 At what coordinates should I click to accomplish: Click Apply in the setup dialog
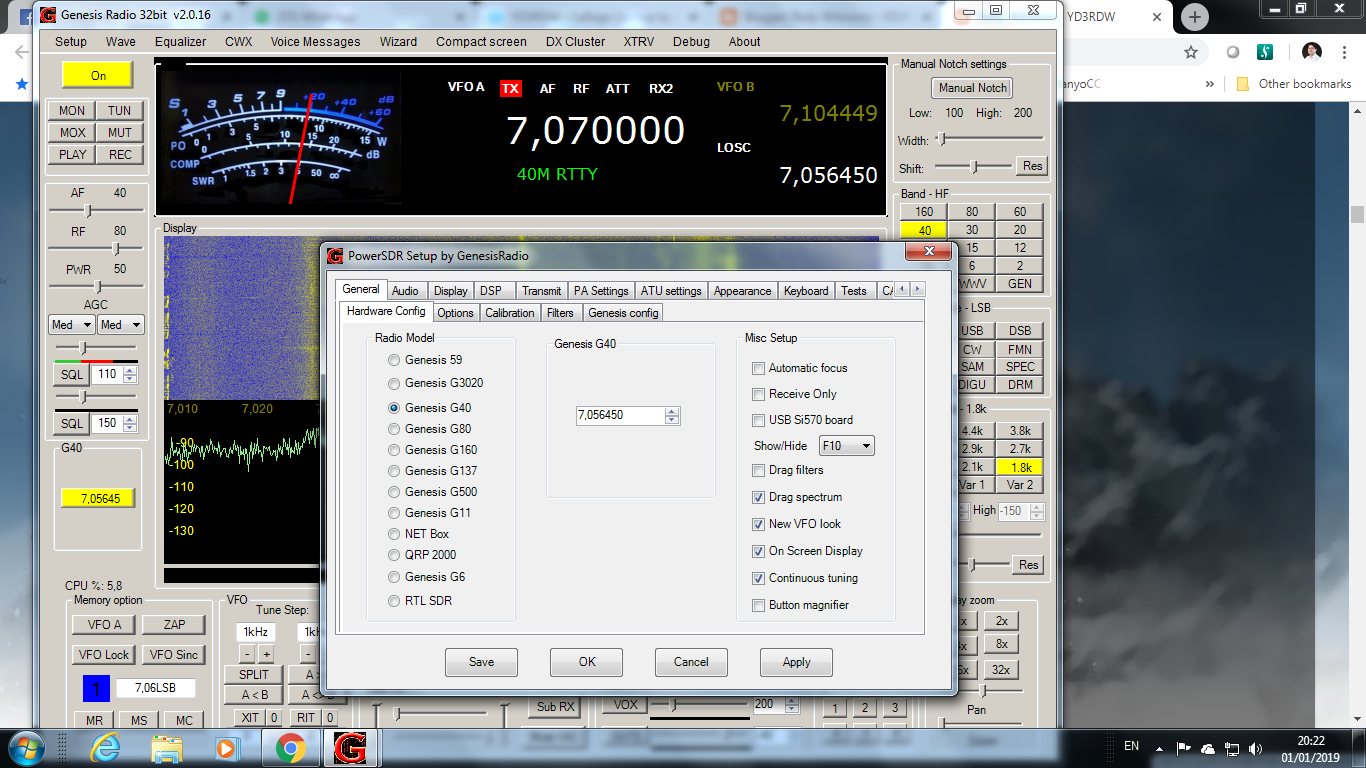pyautogui.click(x=796, y=662)
